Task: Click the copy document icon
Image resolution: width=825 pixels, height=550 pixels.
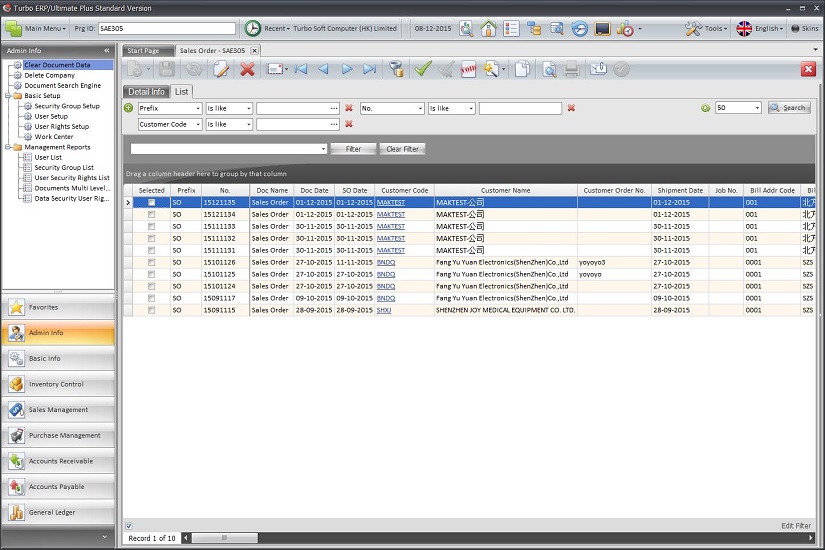Action: pos(522,69)
